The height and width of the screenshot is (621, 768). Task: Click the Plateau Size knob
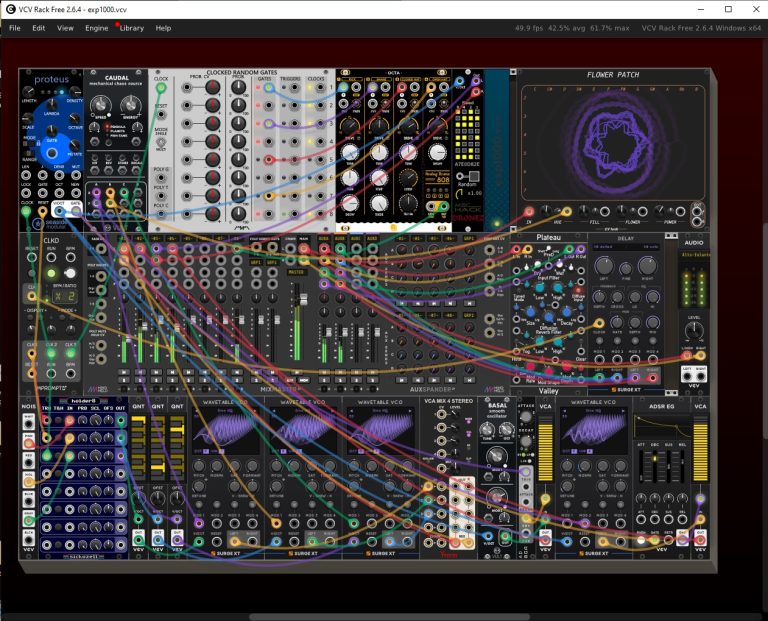530,312
